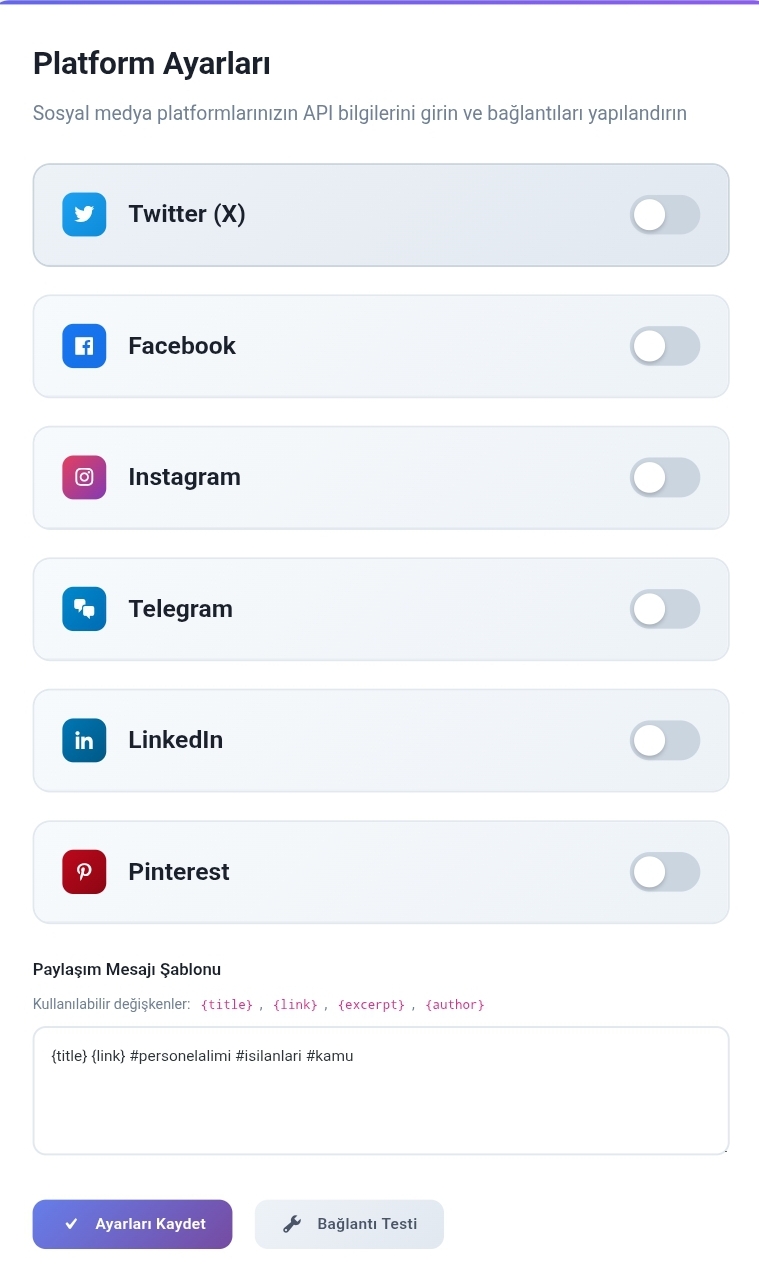
Task: Click the checkmark icon on Ayarları Kaydet
Action: point(71,1224)
